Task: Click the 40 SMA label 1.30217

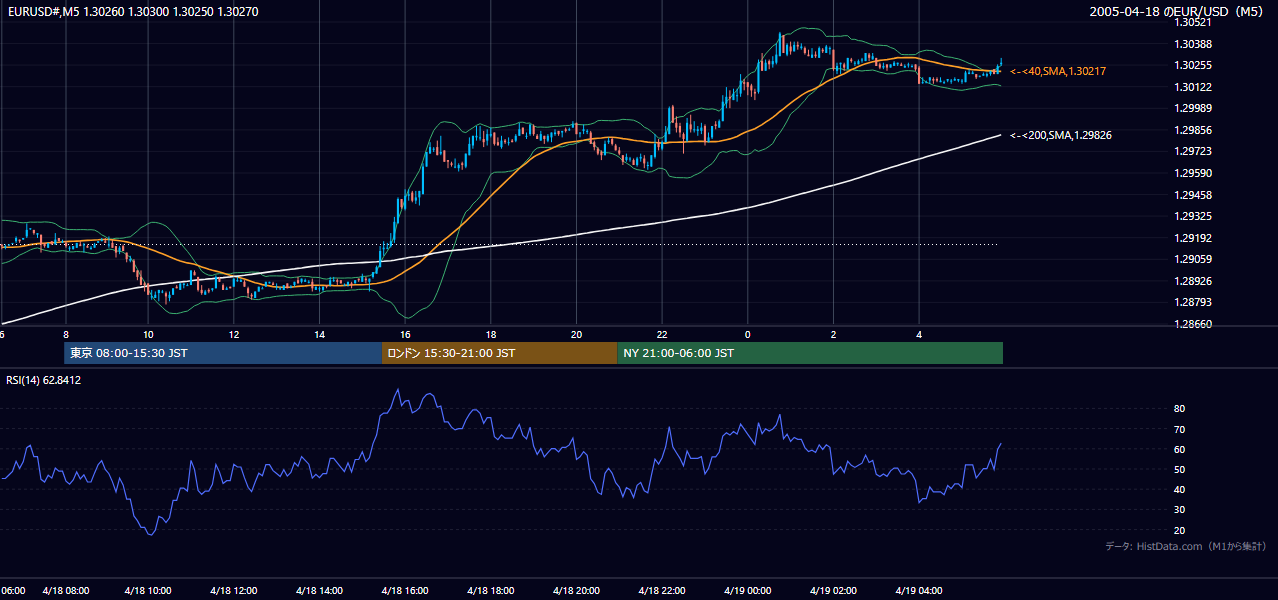Action: pyautogui.click(x=1058, y=71)
